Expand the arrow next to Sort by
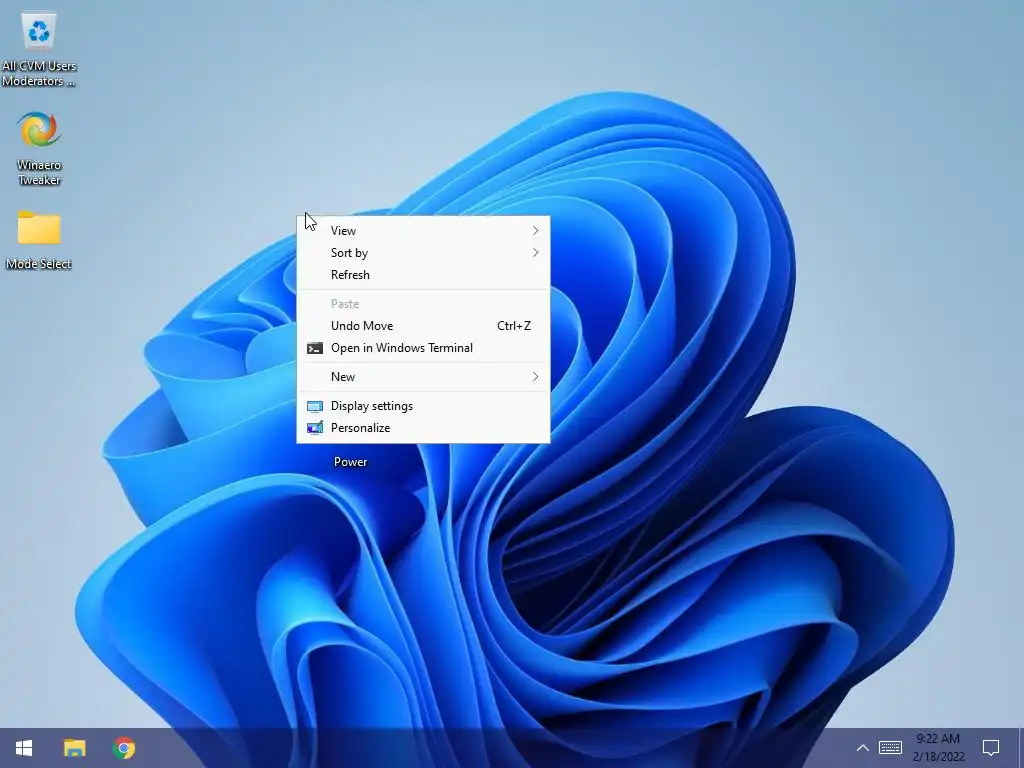 click(536, 253)
